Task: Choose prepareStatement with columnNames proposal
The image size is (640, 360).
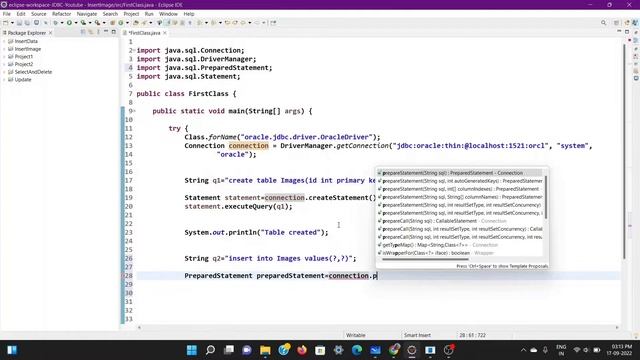Action: tap(460, 197)
